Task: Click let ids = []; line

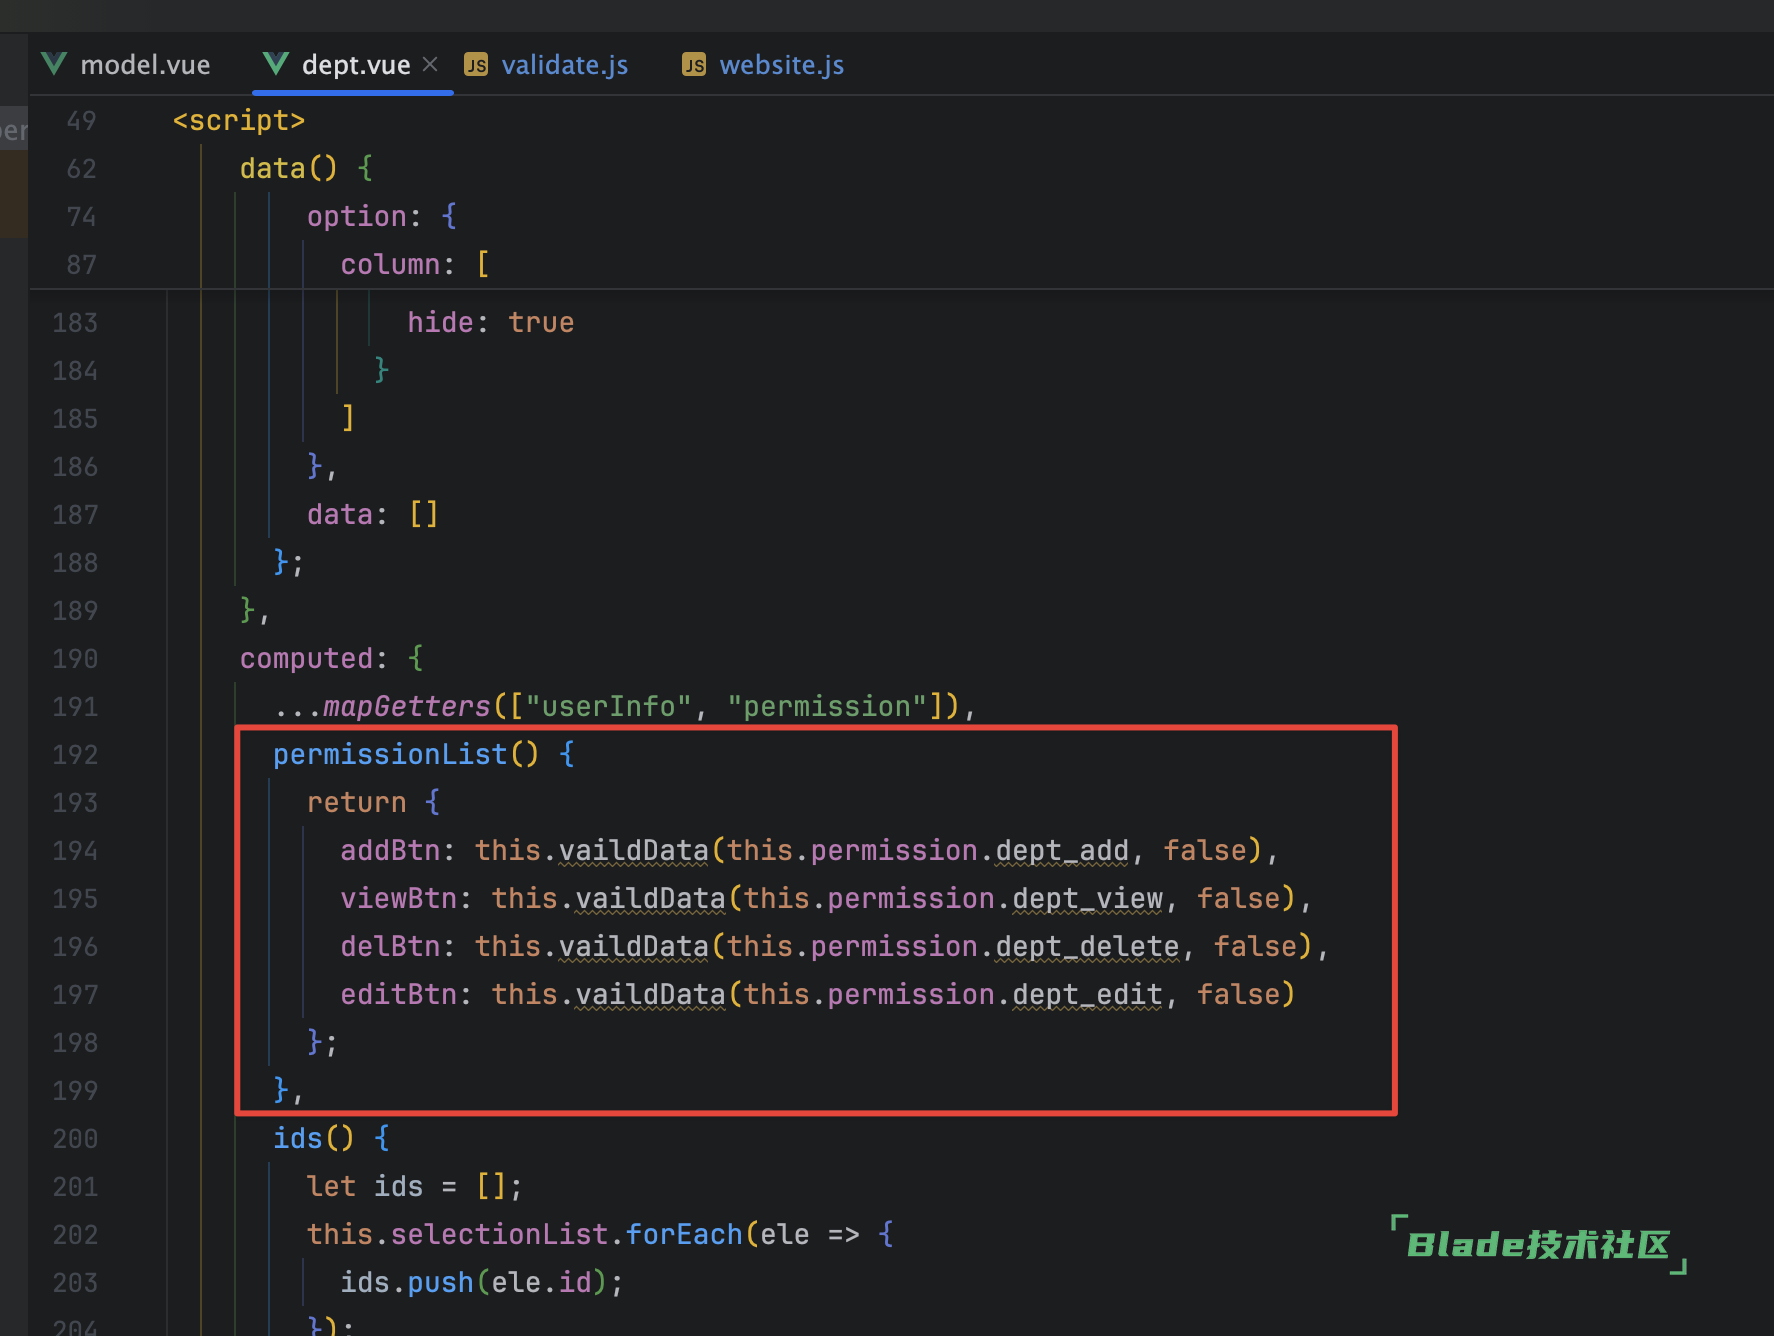Action: pyautogui.click(x=415, y=1186)
